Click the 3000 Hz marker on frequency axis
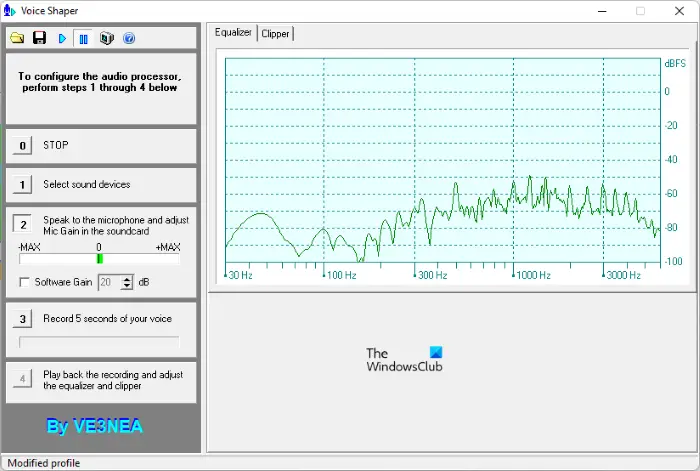This screenshot has height=471, width=700. coord(624,275)
